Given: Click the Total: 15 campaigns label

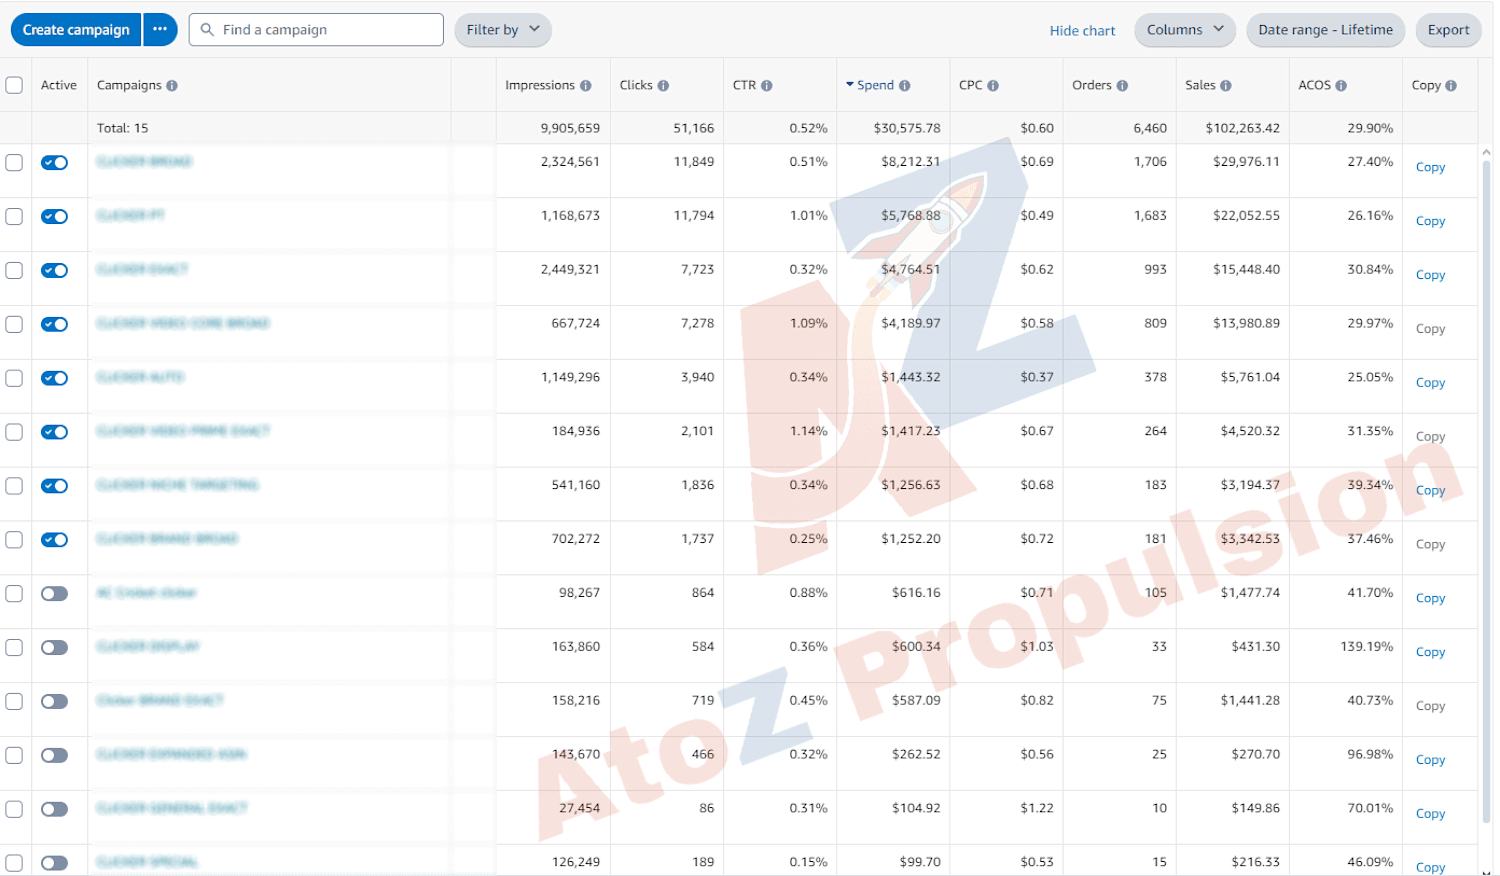Looking at the screenshot, I should pos(122,128).
